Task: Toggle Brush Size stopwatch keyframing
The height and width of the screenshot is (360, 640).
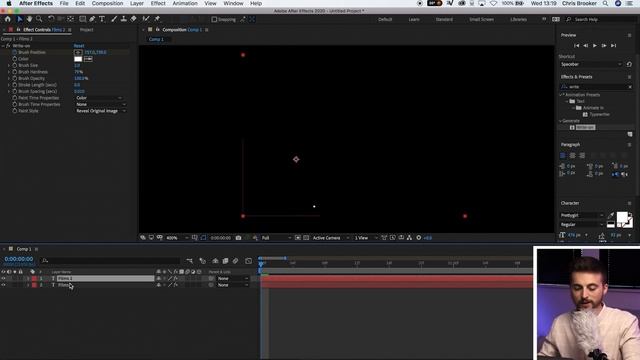Action: pos(15,65)
